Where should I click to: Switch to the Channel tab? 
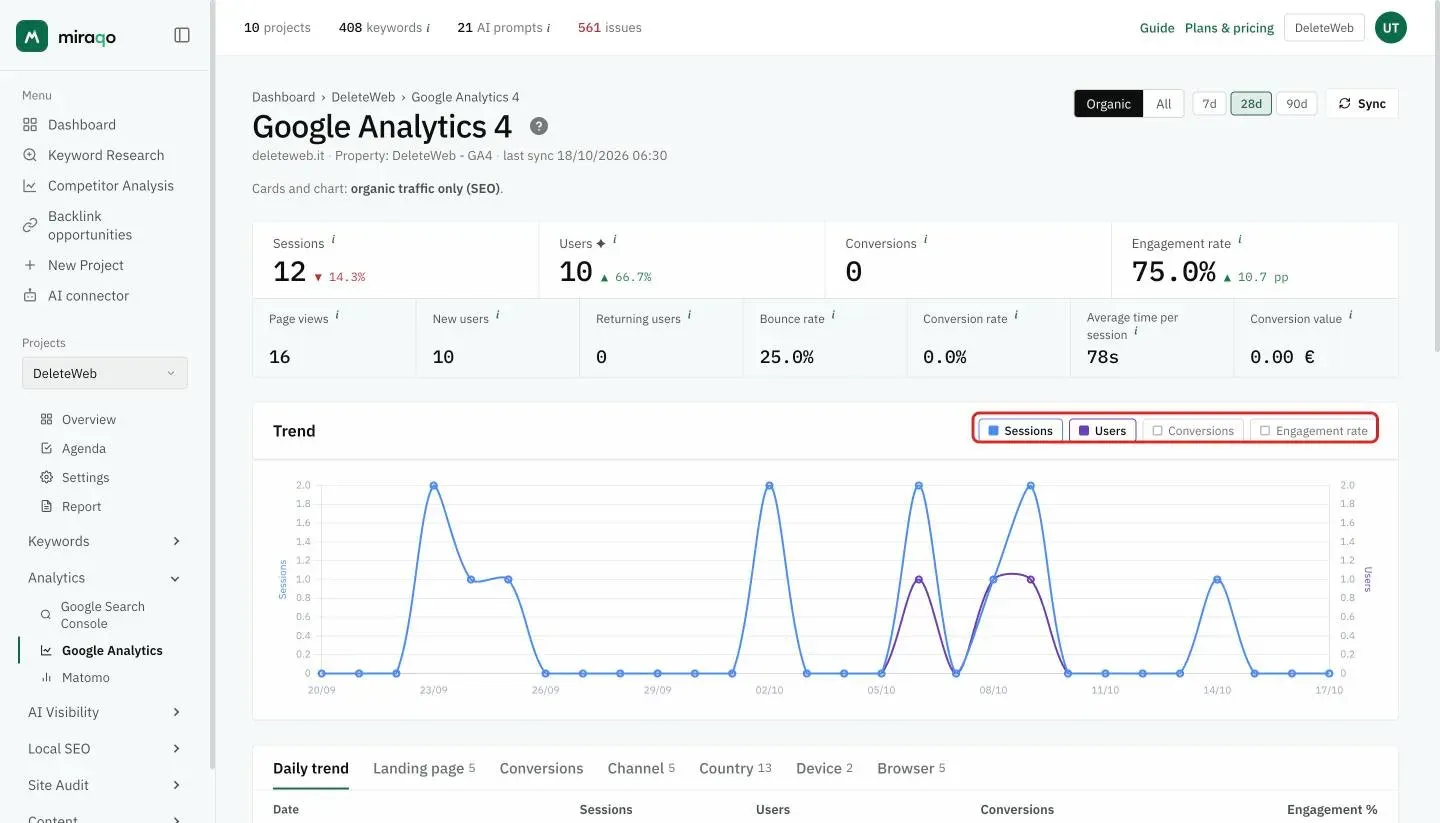[641, 768]
